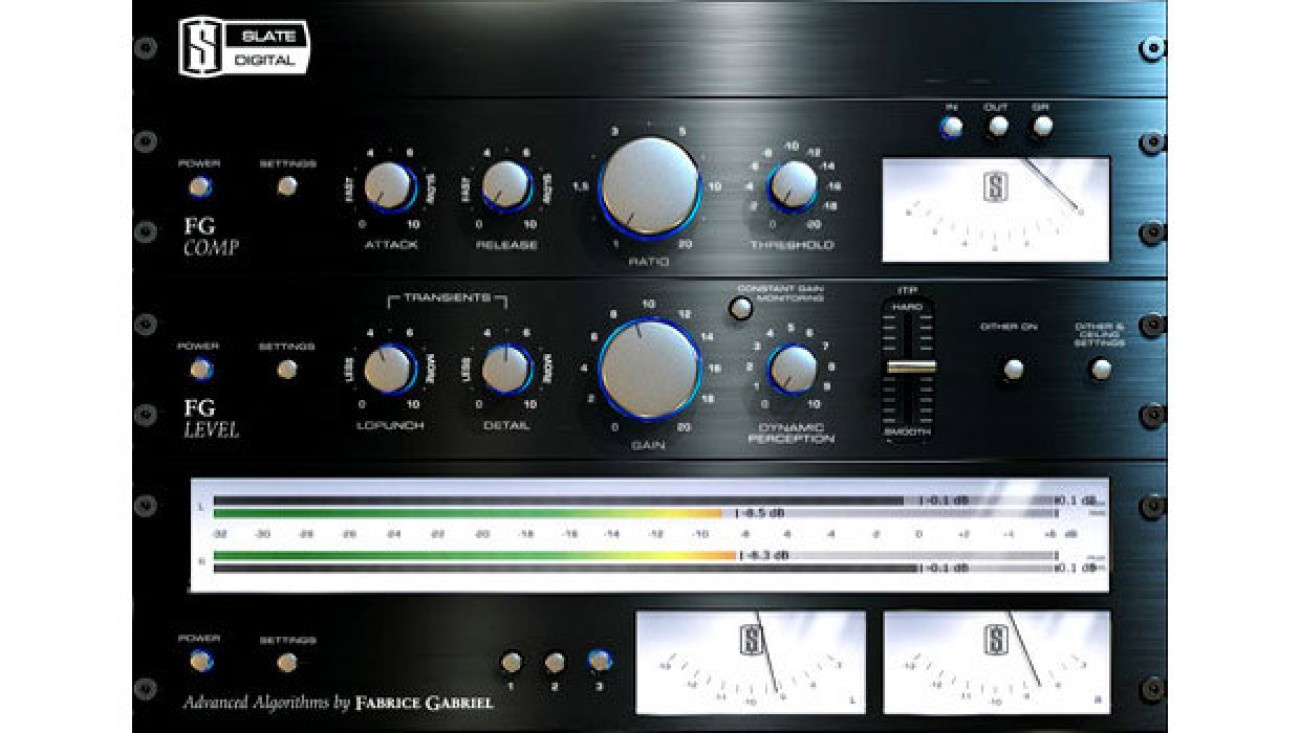This screenshot has width=1300, height=733.
Task: Toggle Constant Gain Monitoring button
Action: pos(741,309)
